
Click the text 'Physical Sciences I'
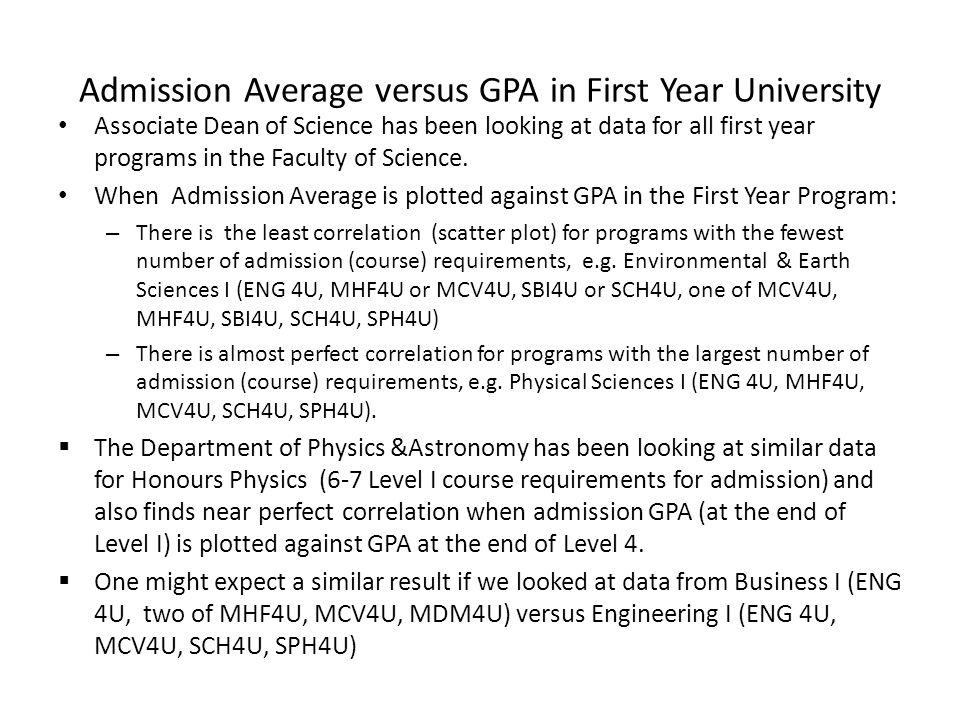click(598, 382)
